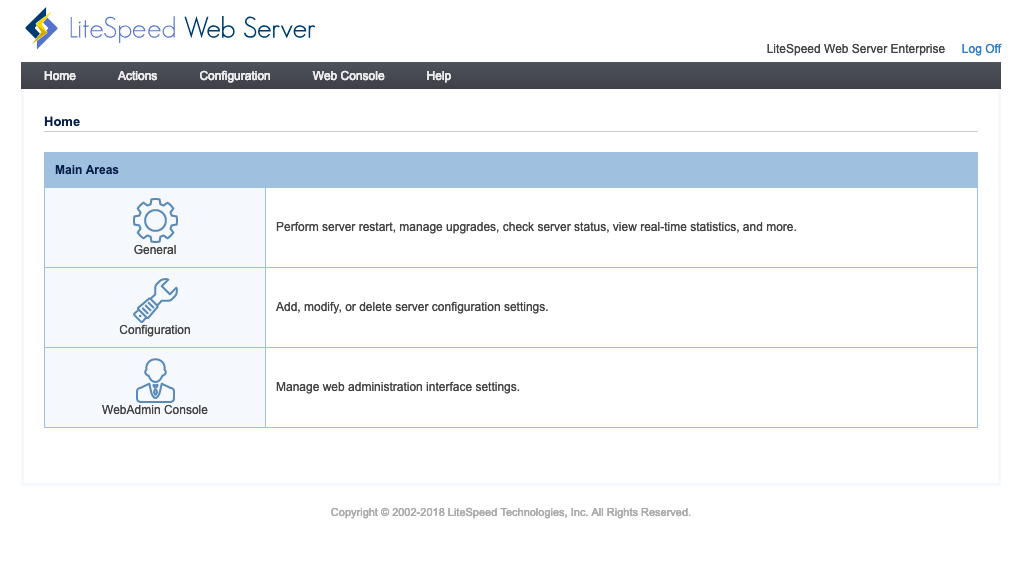The image size is (1020, 568).
Task: Click the LiteSpeed Web Server logo
Action: tap(170, 29)
